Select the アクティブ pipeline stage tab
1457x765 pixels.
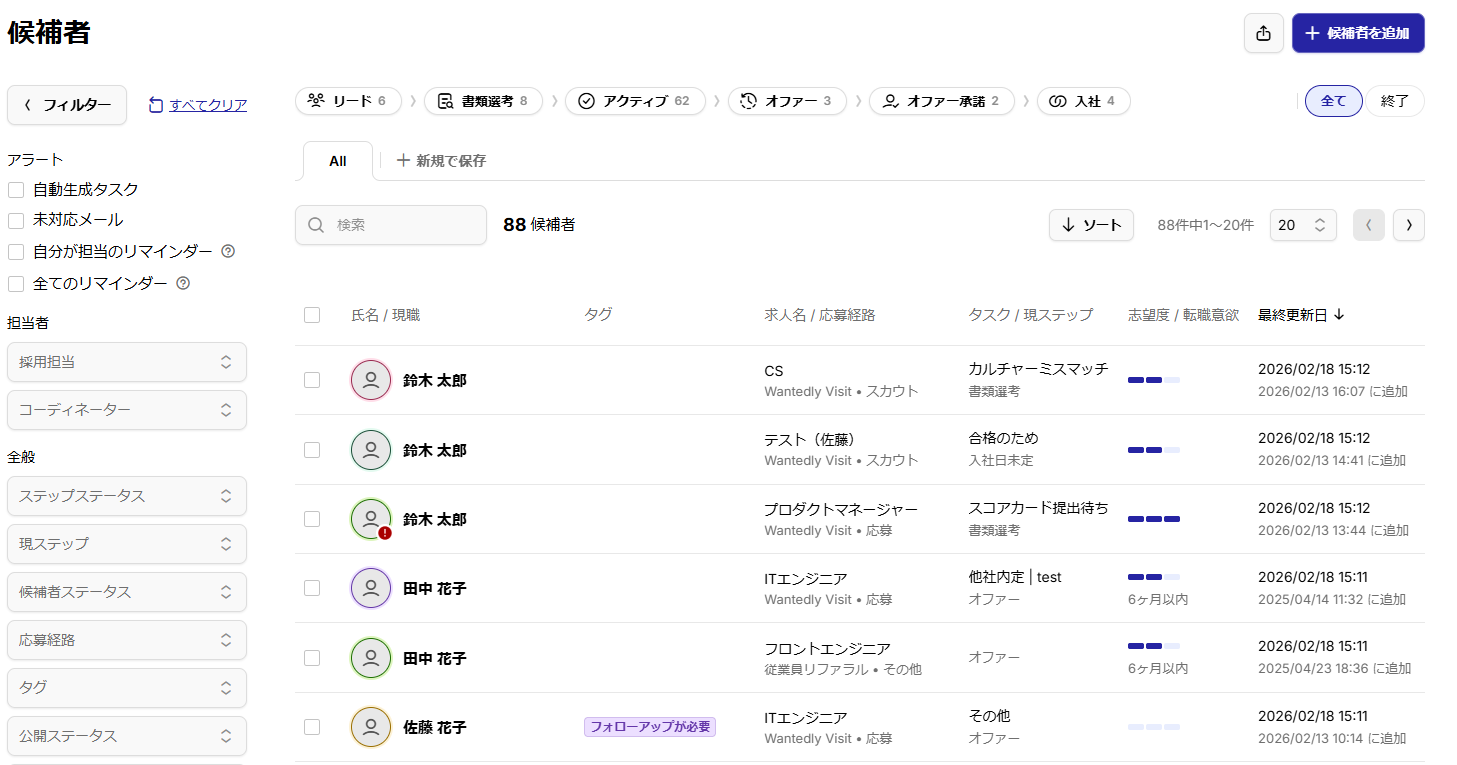635,101
